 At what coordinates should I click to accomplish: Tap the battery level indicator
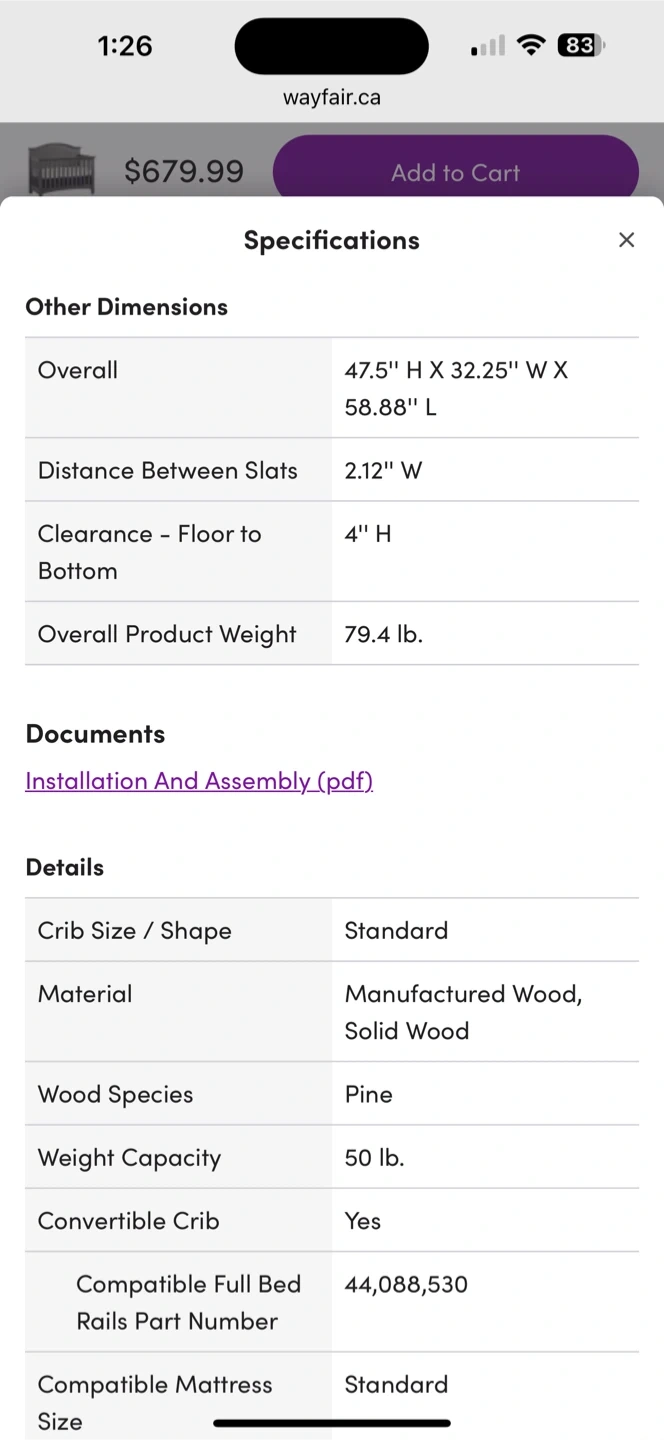pos(581,45)
